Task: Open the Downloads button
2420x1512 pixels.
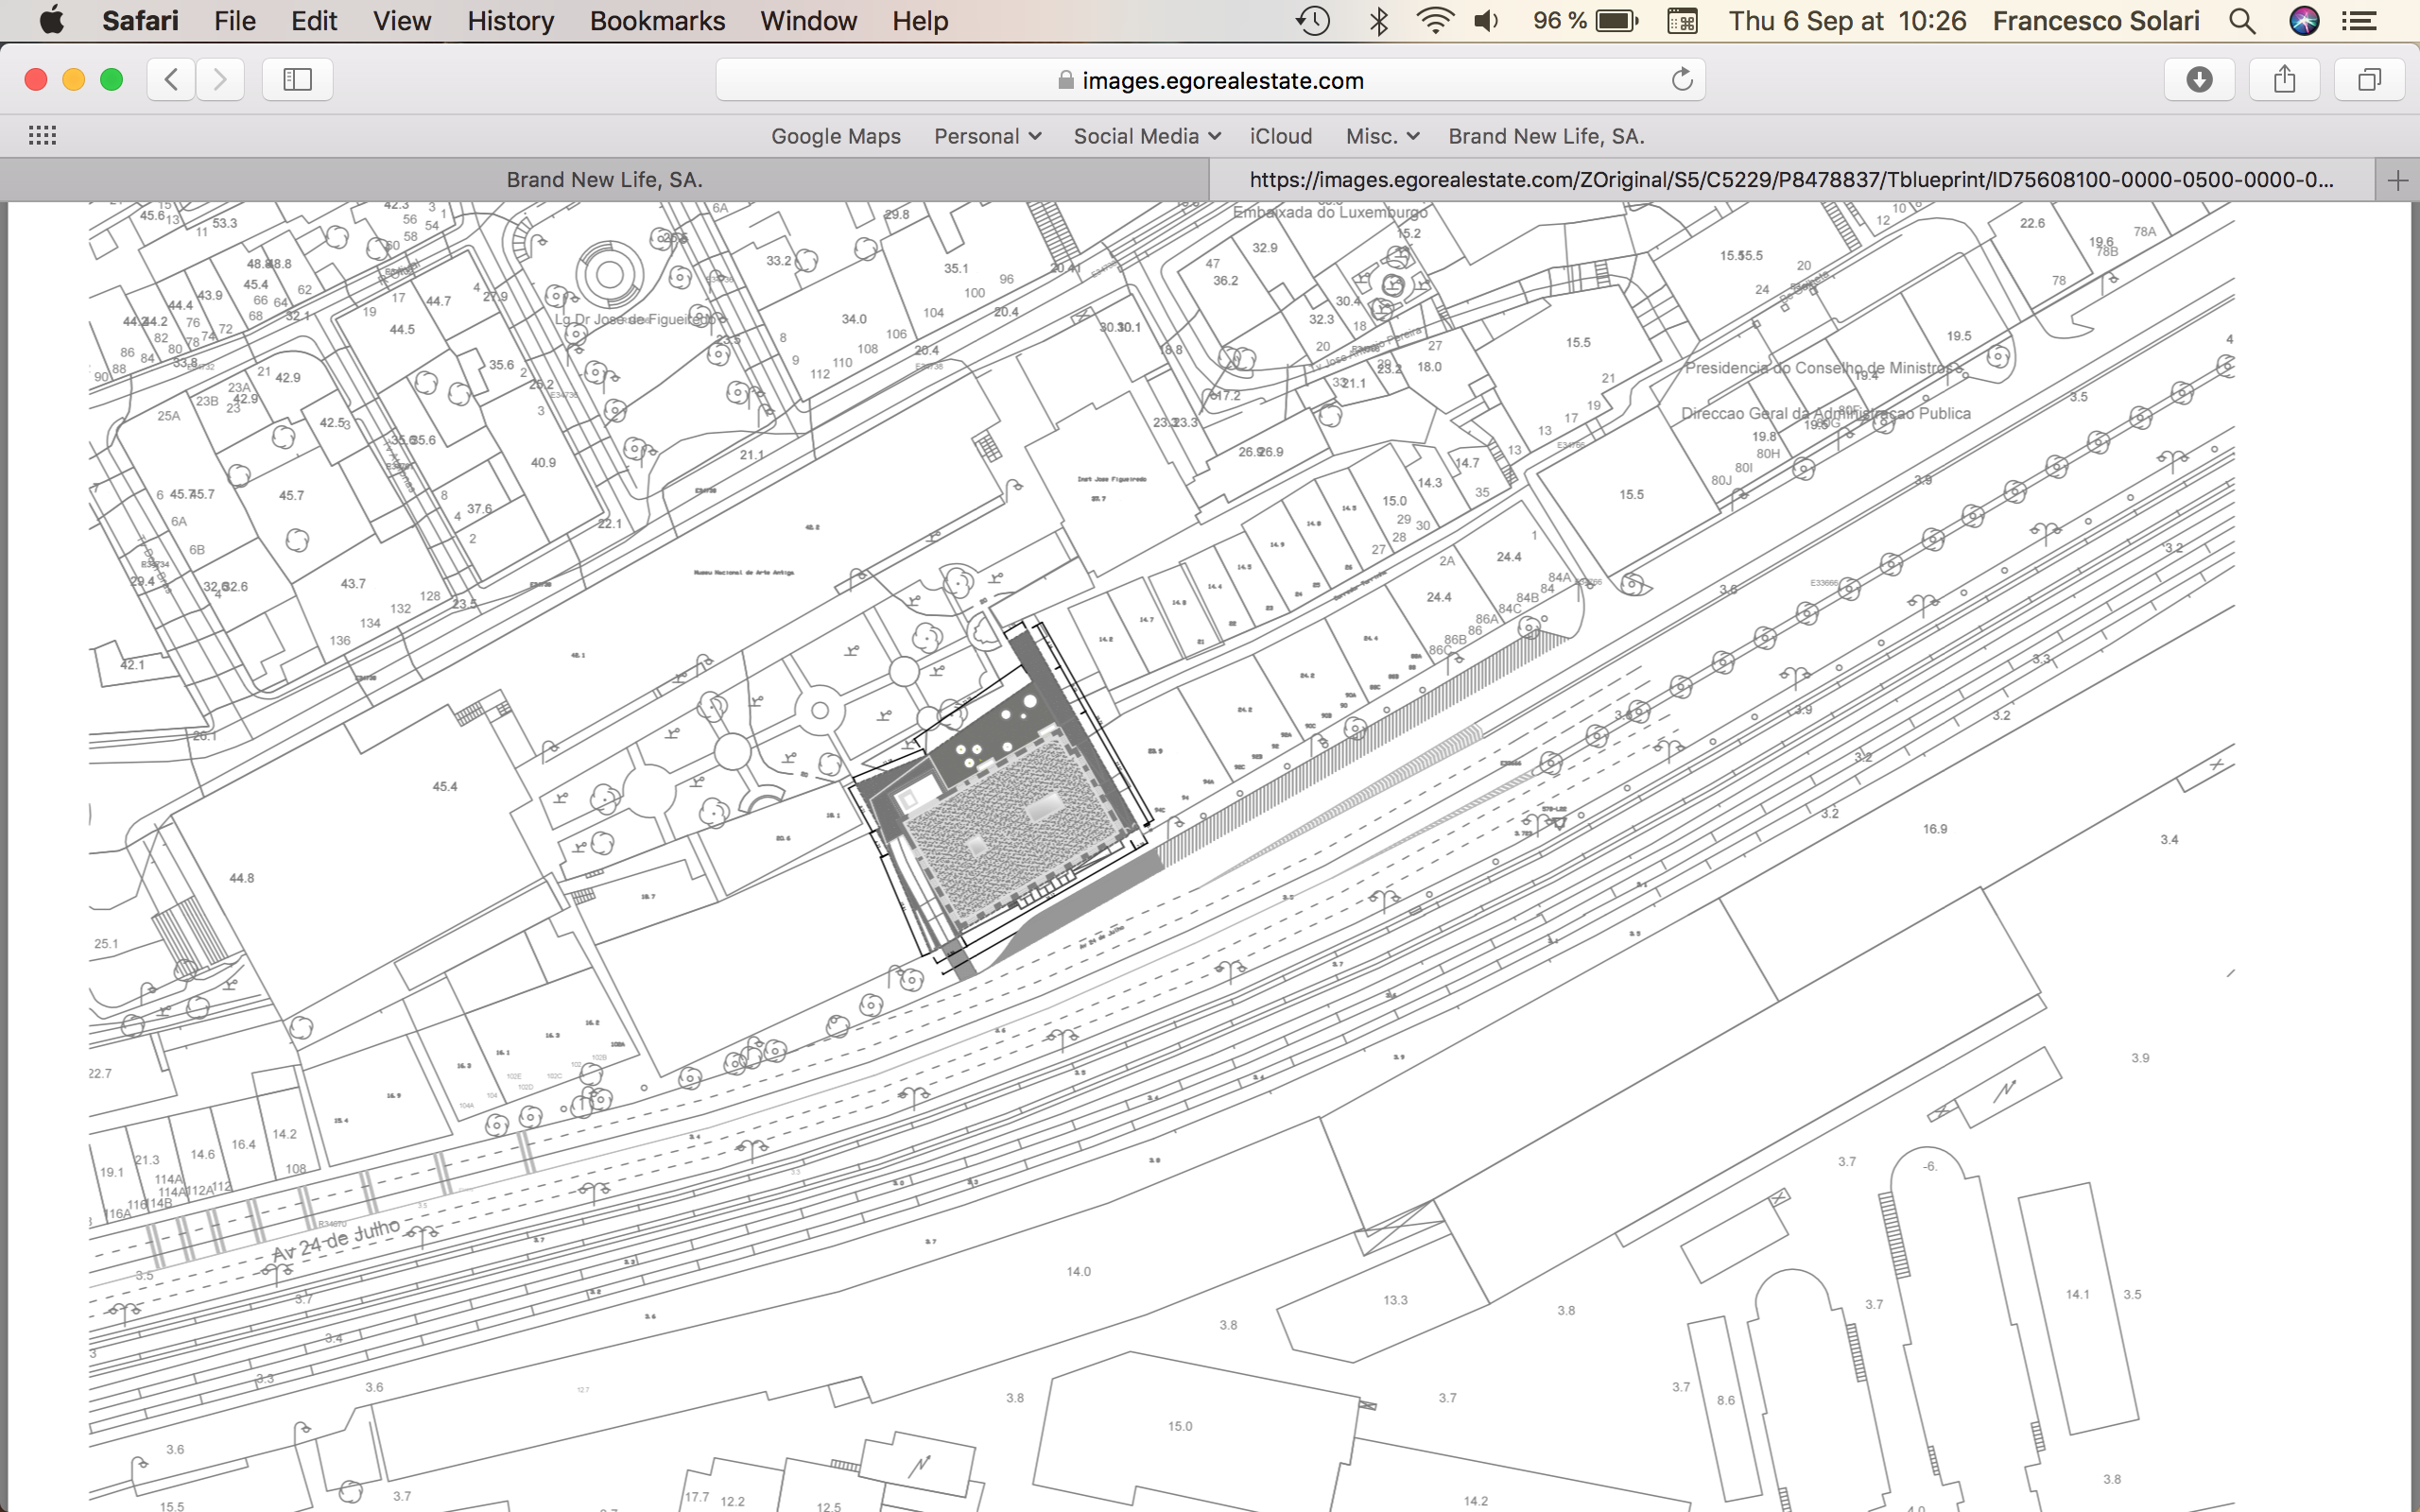Action: coord(2199,80)
